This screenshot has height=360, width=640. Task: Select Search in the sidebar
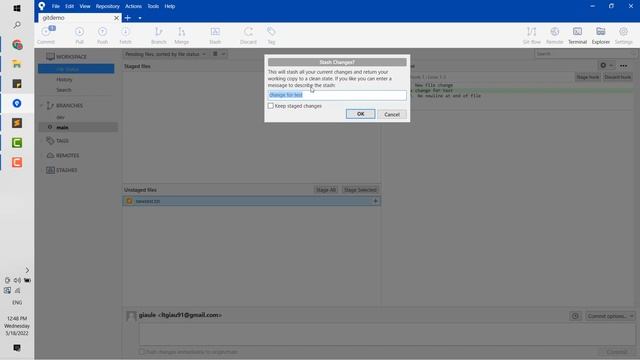coord(64,90)
